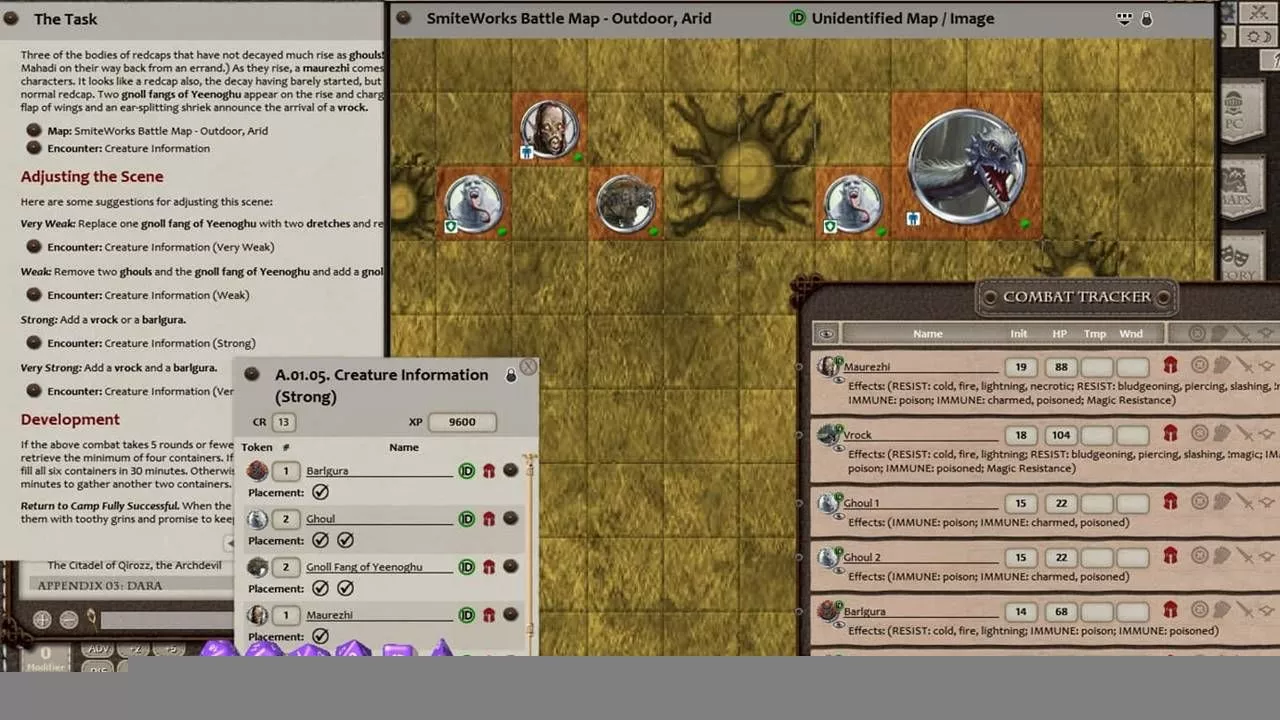Image resolution: width=1280 pixels, height=720 pixels.
Task: Click Barlgura placement checkmark in encounter
Action: tap(320, 492)
